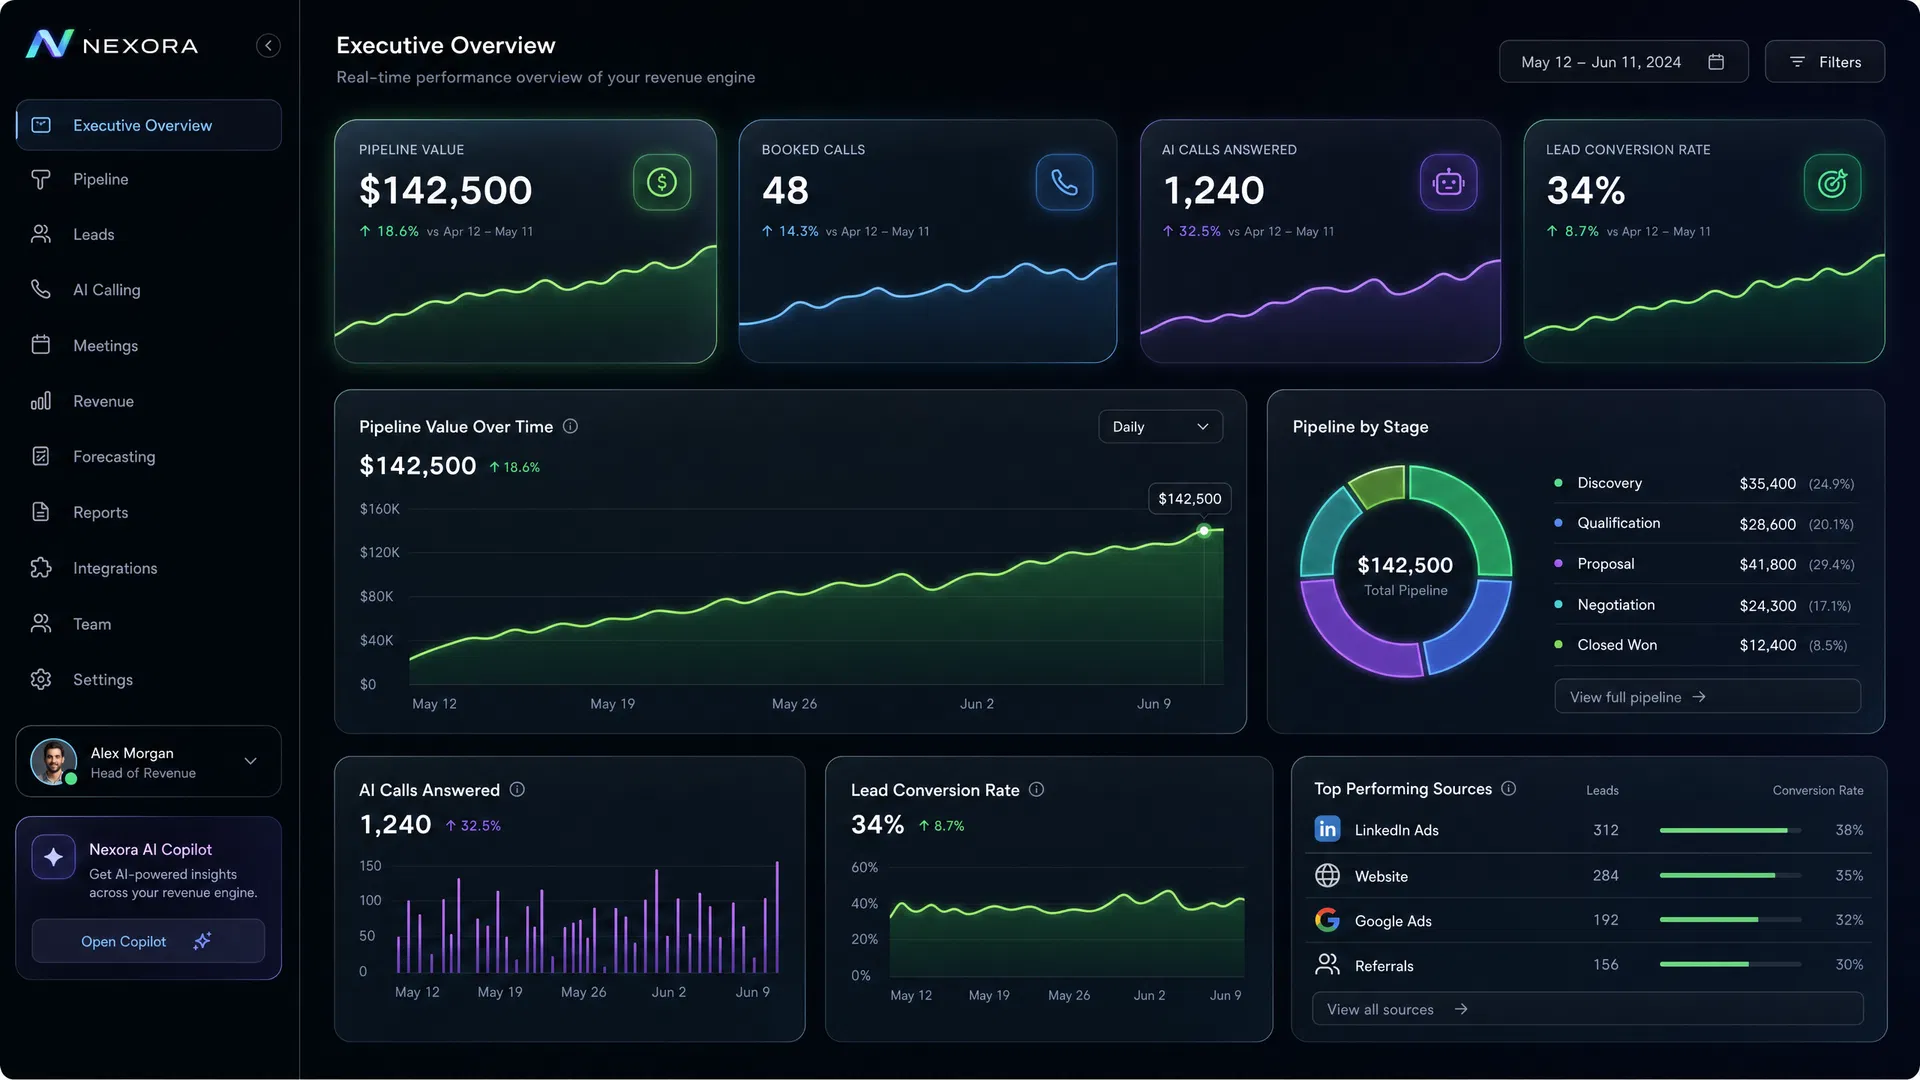
Task: Click the Meetings label in sidebar
Action: coord(106,346)
